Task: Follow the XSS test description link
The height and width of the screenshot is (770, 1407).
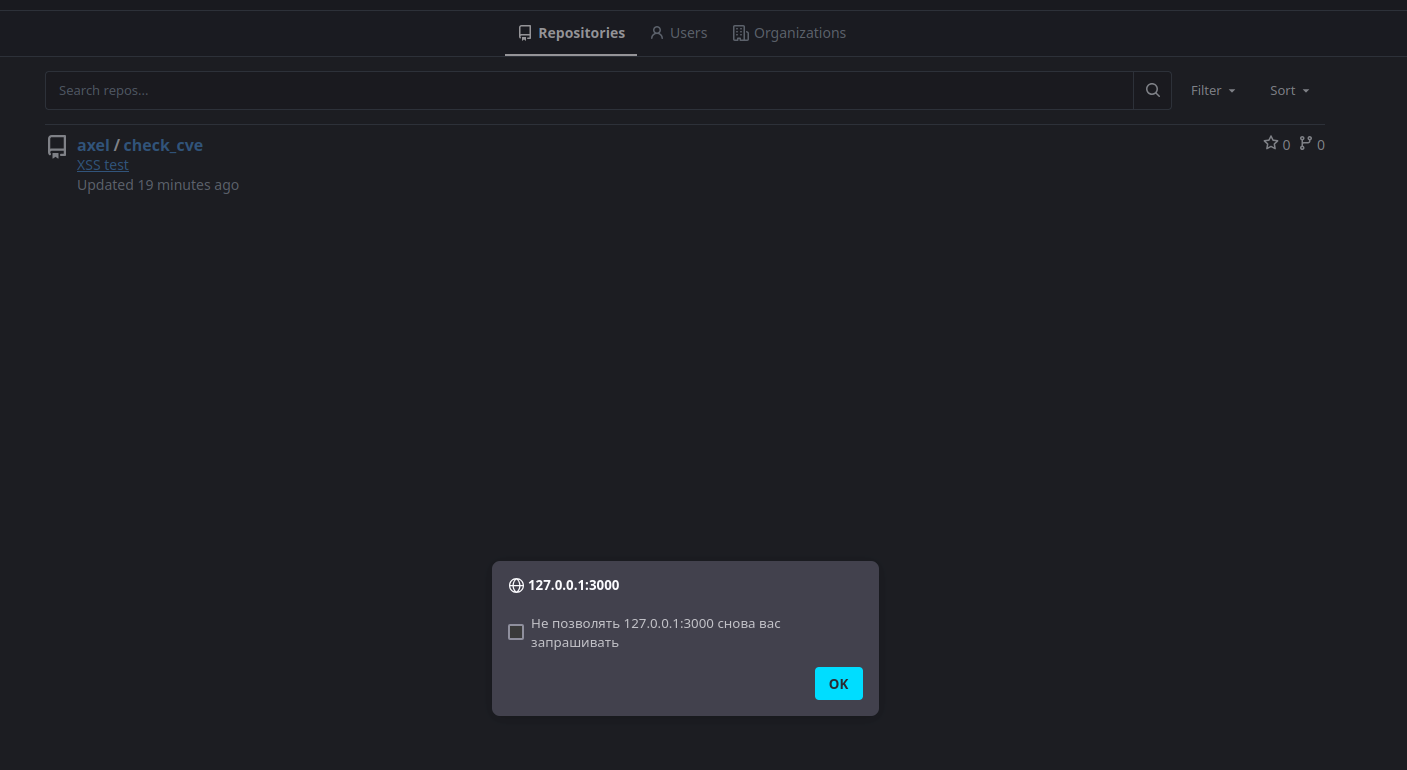Action: coord(103,165)
